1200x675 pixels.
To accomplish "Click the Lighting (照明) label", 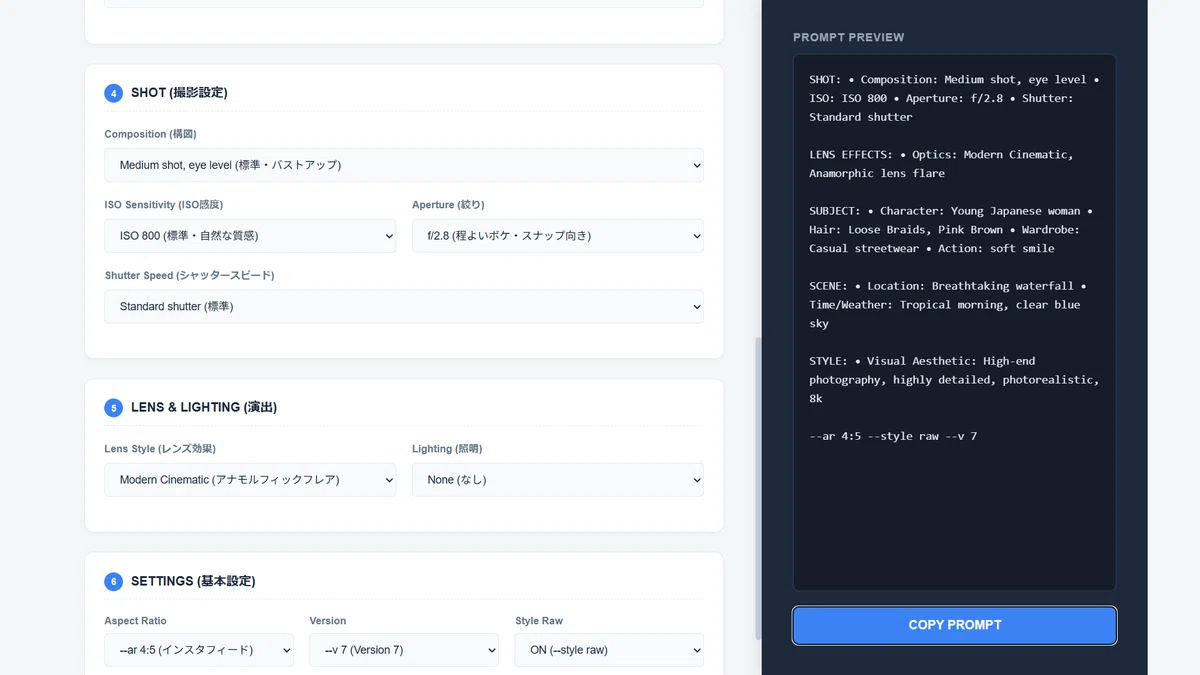I will click(447, 449).
